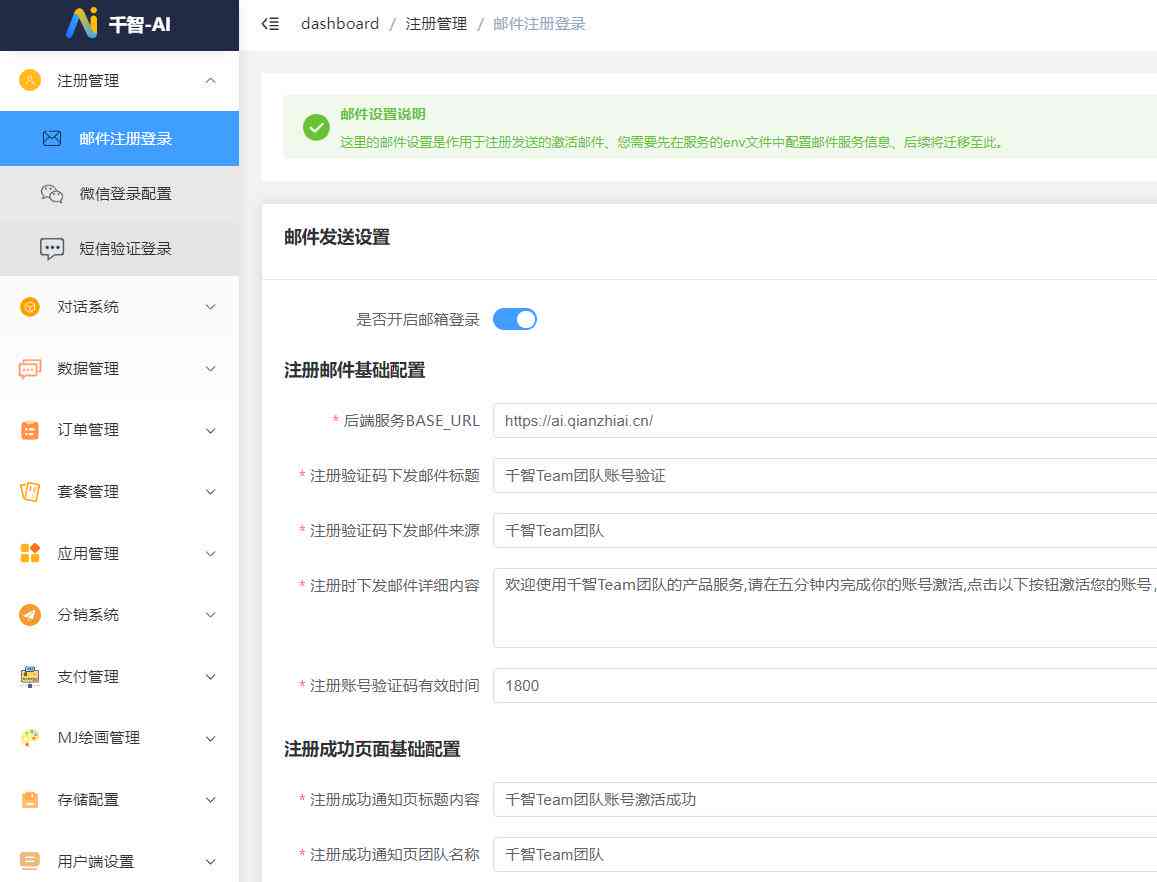Expand the 分销系统 chevron
This screenshot has width=1157, height=882.
[x=210, y=615]
